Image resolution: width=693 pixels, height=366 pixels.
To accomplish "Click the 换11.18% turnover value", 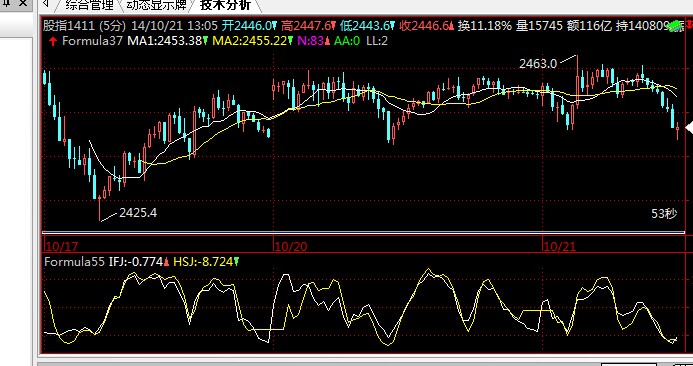I will (484, 26).
